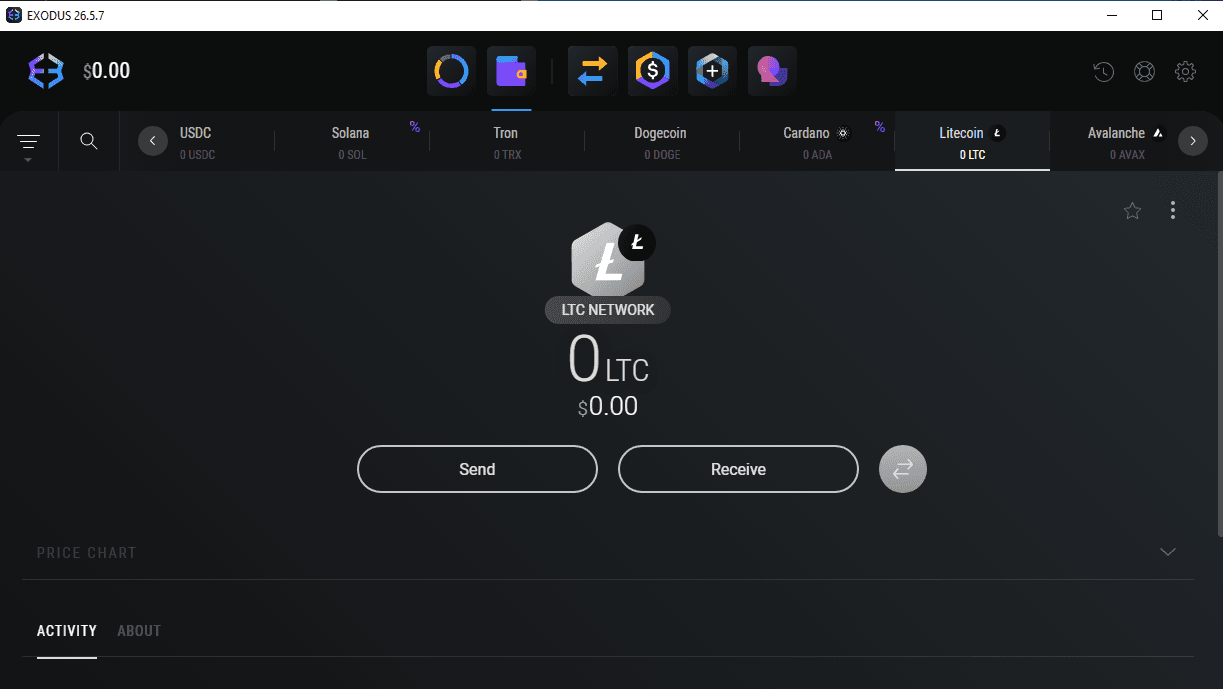Click the 0 LTC balance amount
Image resolution: width=1223 pixels, height=689 pixels.
tap(608, 361)
